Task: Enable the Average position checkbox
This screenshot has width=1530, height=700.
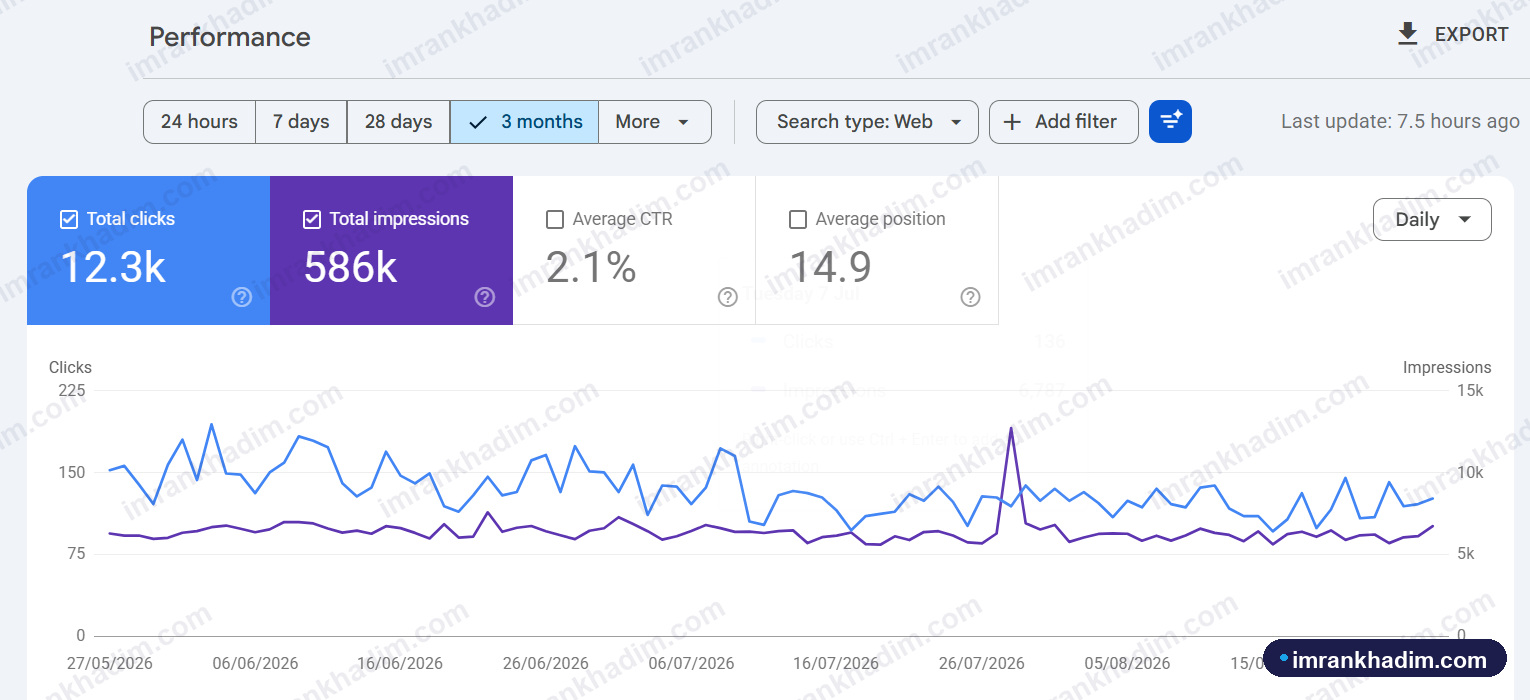Action: pyautogui.click(x=798, y=219)
